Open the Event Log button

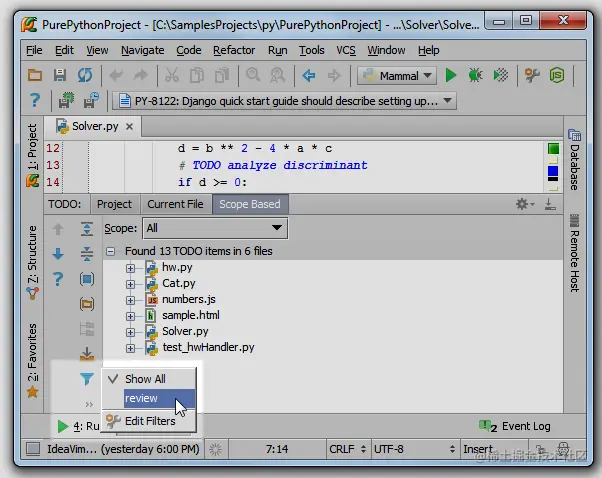coord(514,426)
